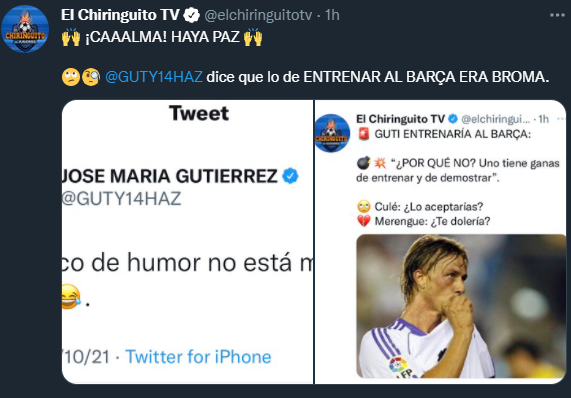The height and width of the screenshot is (398, 571).
Task: Click the Twitter for iPhone text
Action: coord(198,357)
